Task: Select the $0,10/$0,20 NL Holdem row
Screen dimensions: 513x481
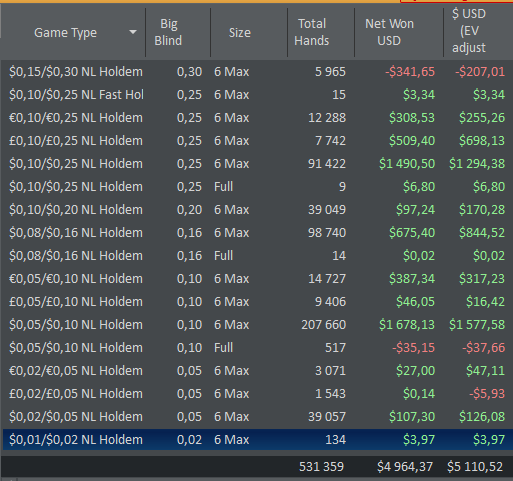Action: [x=257, y=210]
